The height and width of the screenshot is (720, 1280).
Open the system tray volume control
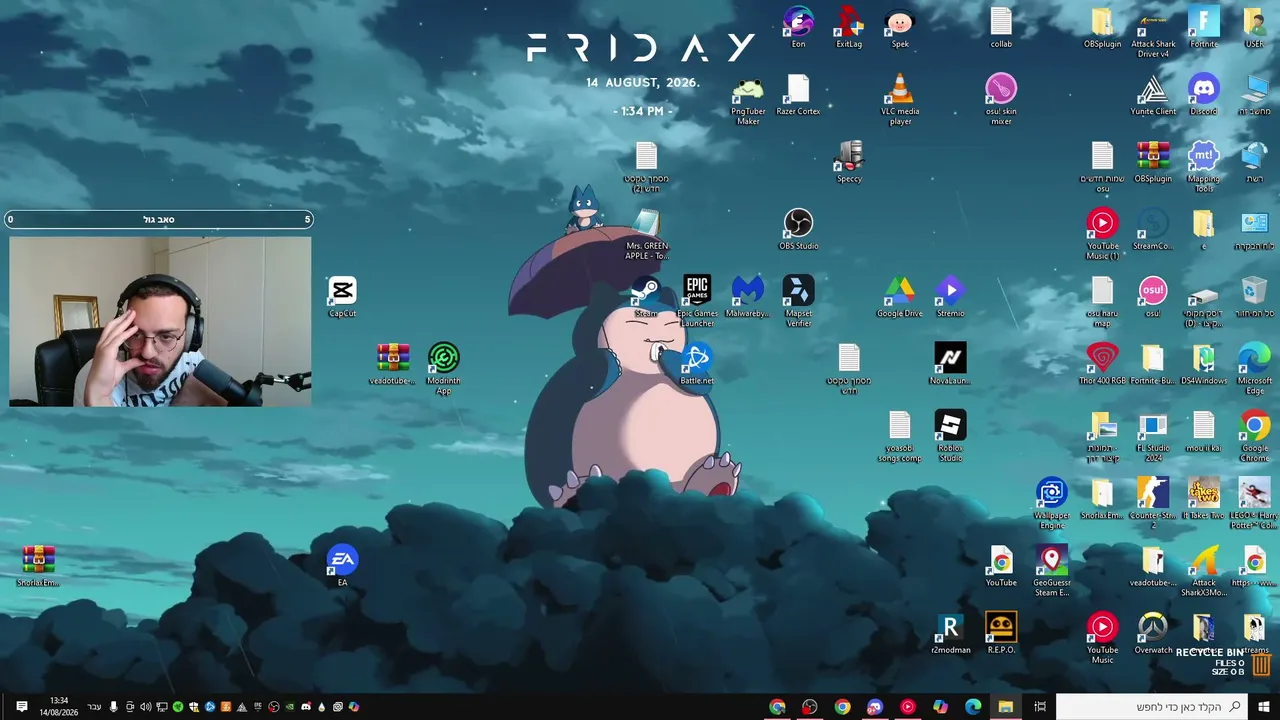(146, 707)
